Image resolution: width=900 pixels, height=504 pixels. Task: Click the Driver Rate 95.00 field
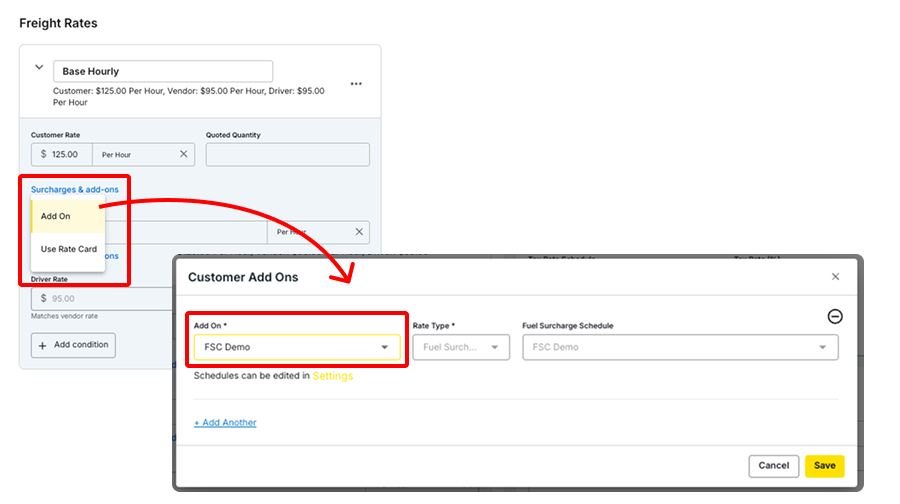click(102, 298)
